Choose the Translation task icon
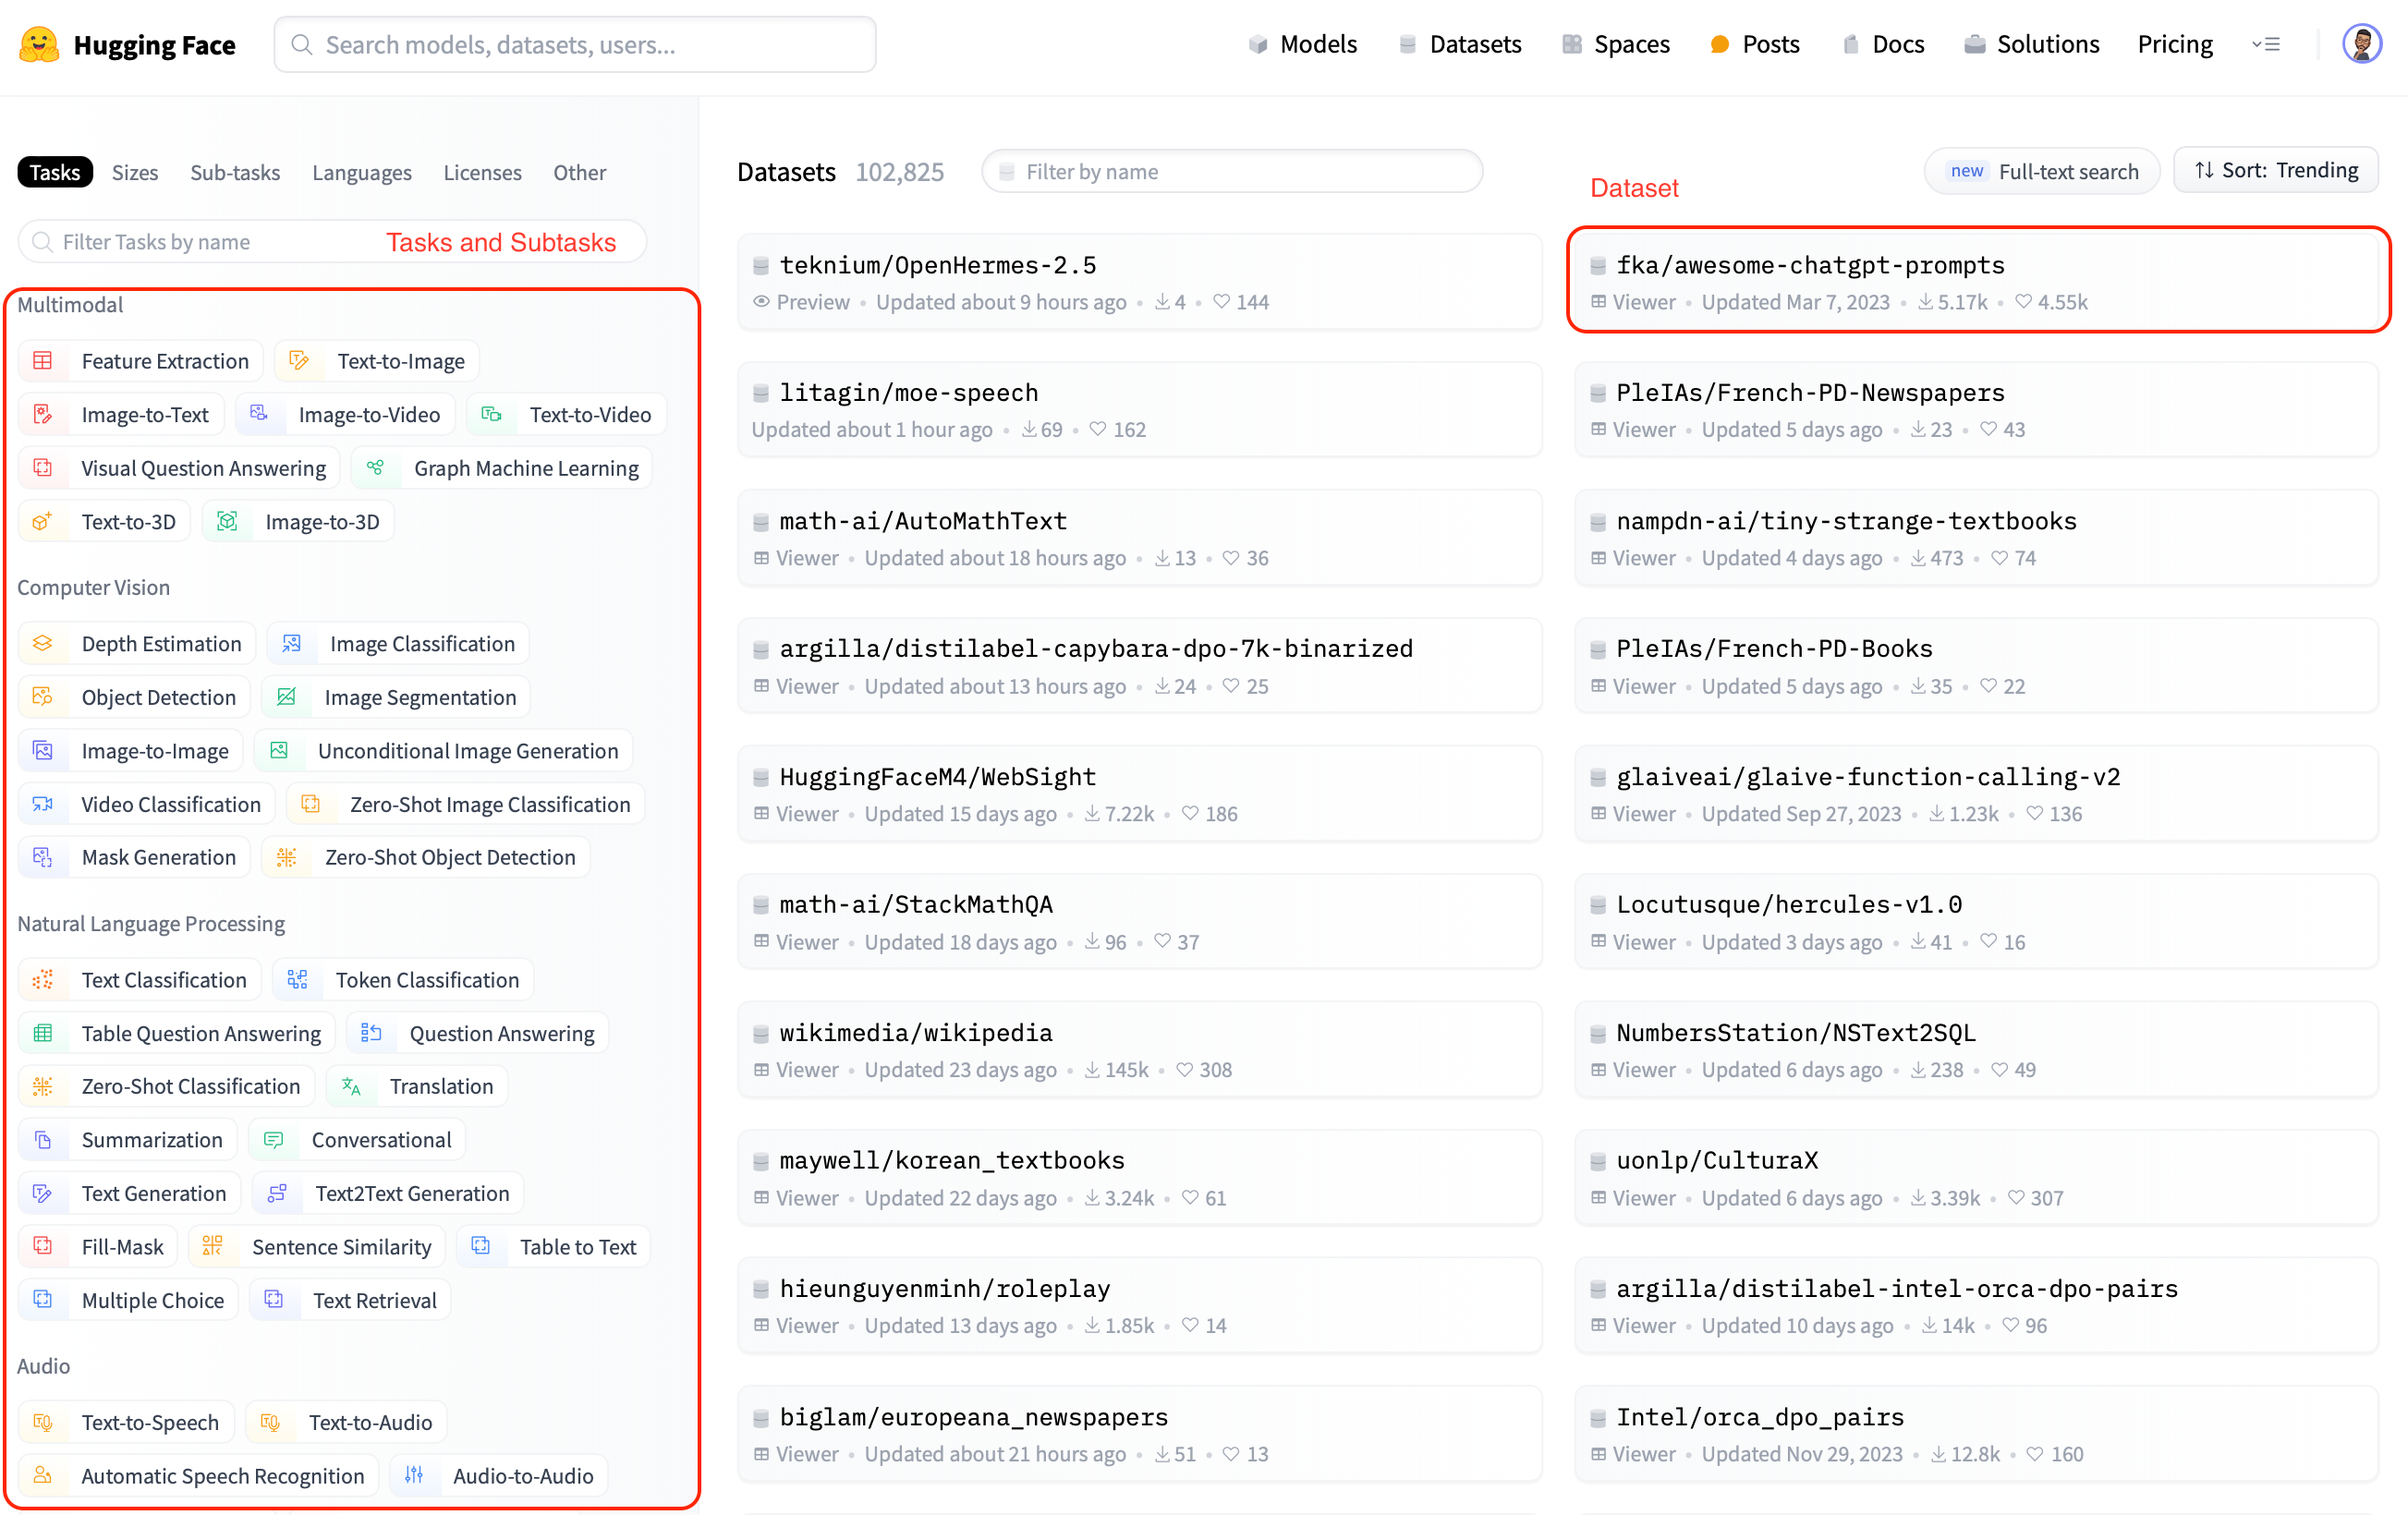The width and height of the screenshot is (2408, 1515). 351,1086
